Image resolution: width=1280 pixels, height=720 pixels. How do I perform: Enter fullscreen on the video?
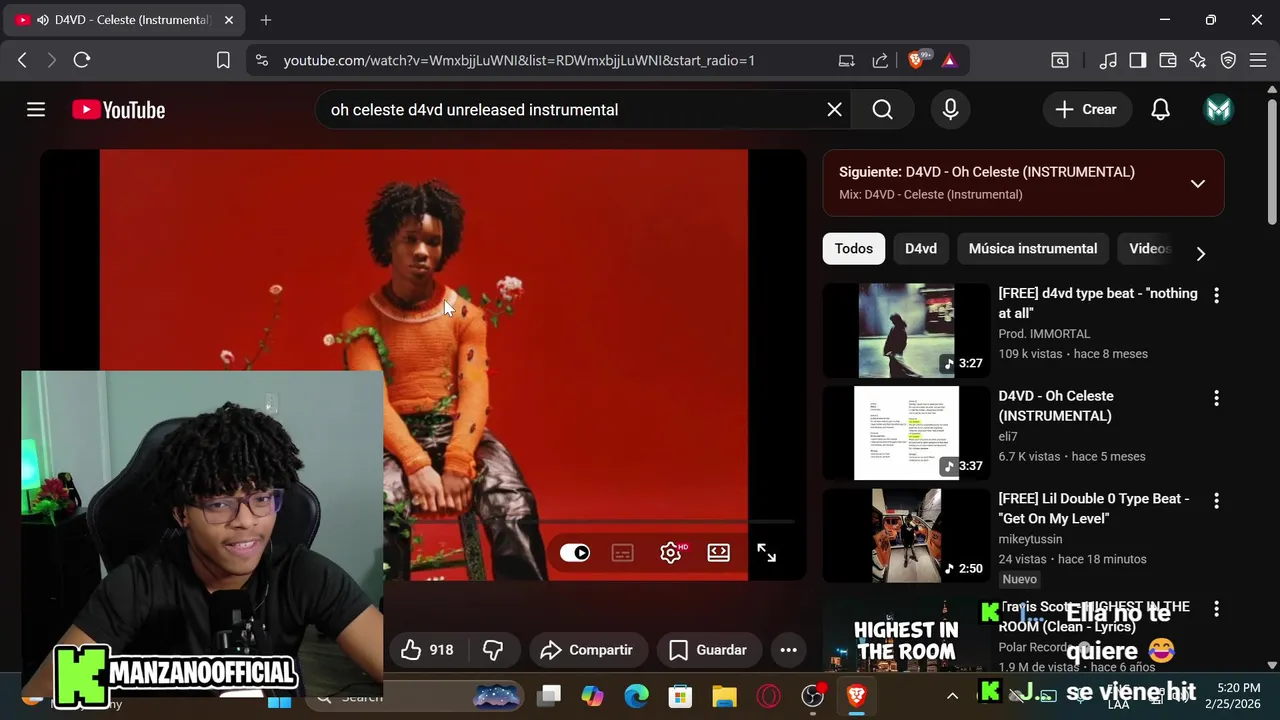point(767,553)
